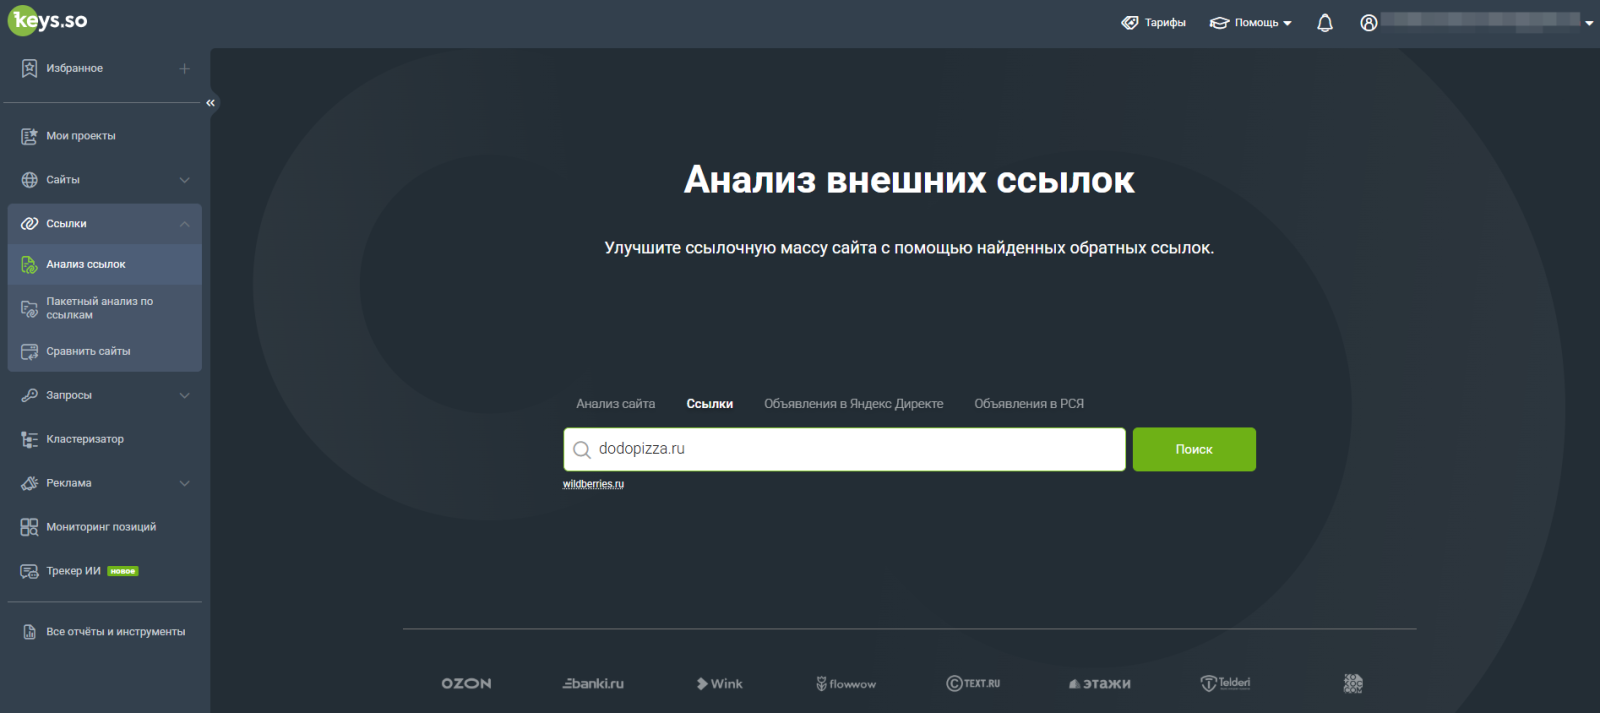Open the Тарифы link
Screen dimensions: 1600x713
tap(1154, 23)
